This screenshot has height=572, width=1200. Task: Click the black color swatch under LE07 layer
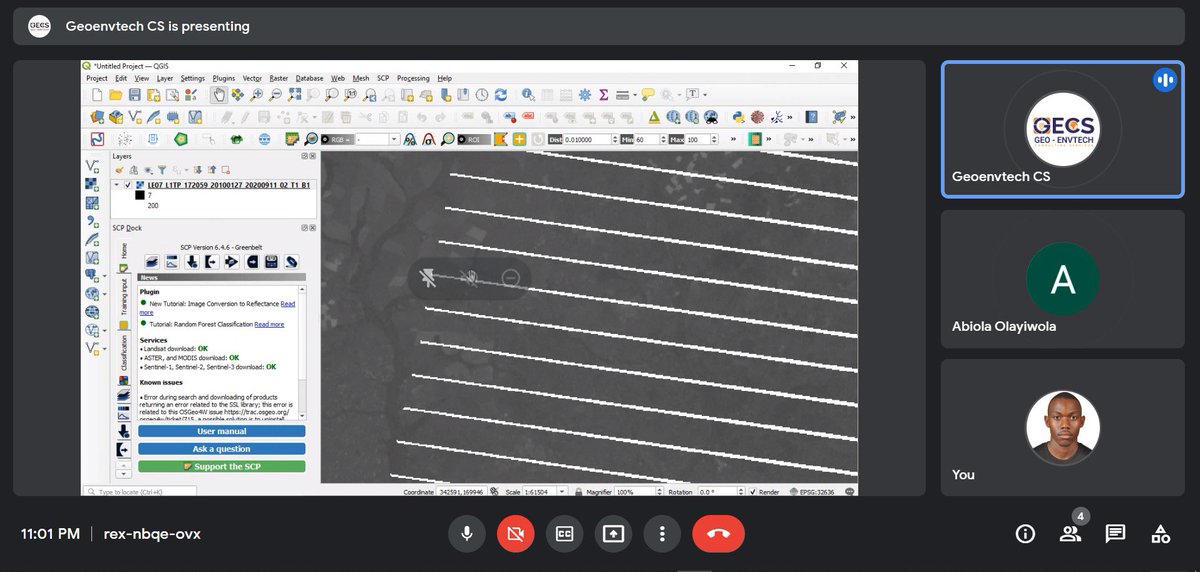(140, 195)
